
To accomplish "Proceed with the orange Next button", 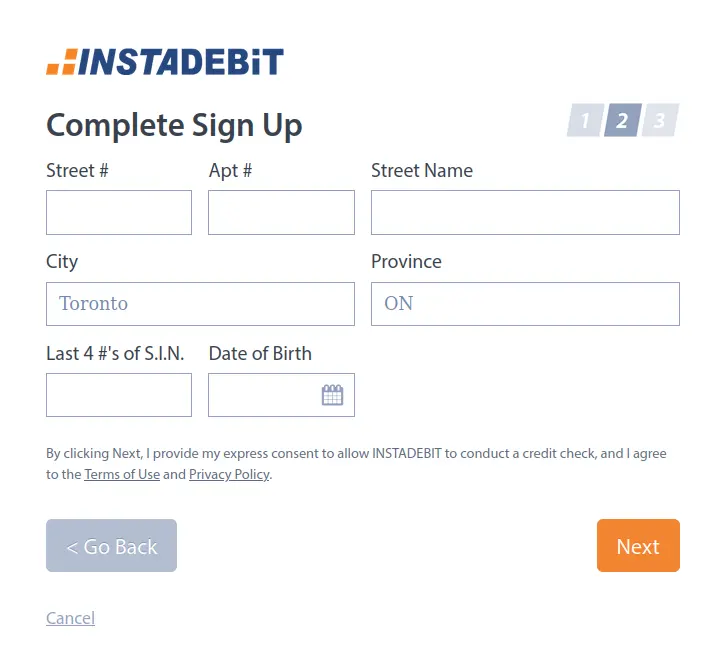I will 638,545.
